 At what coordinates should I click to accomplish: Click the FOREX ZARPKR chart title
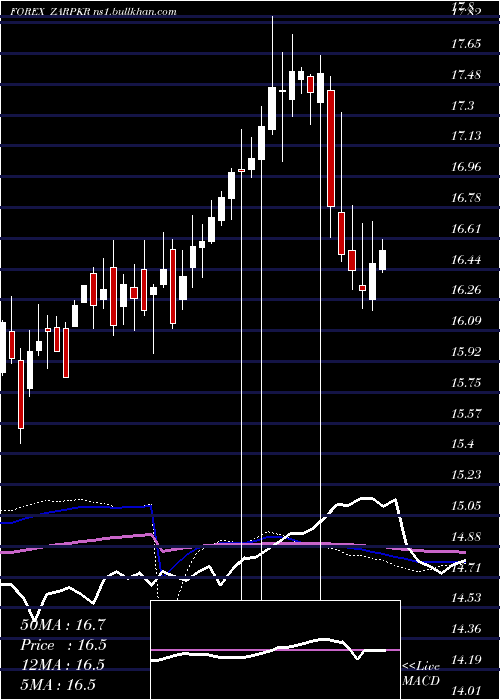click(x=93, y=12)
